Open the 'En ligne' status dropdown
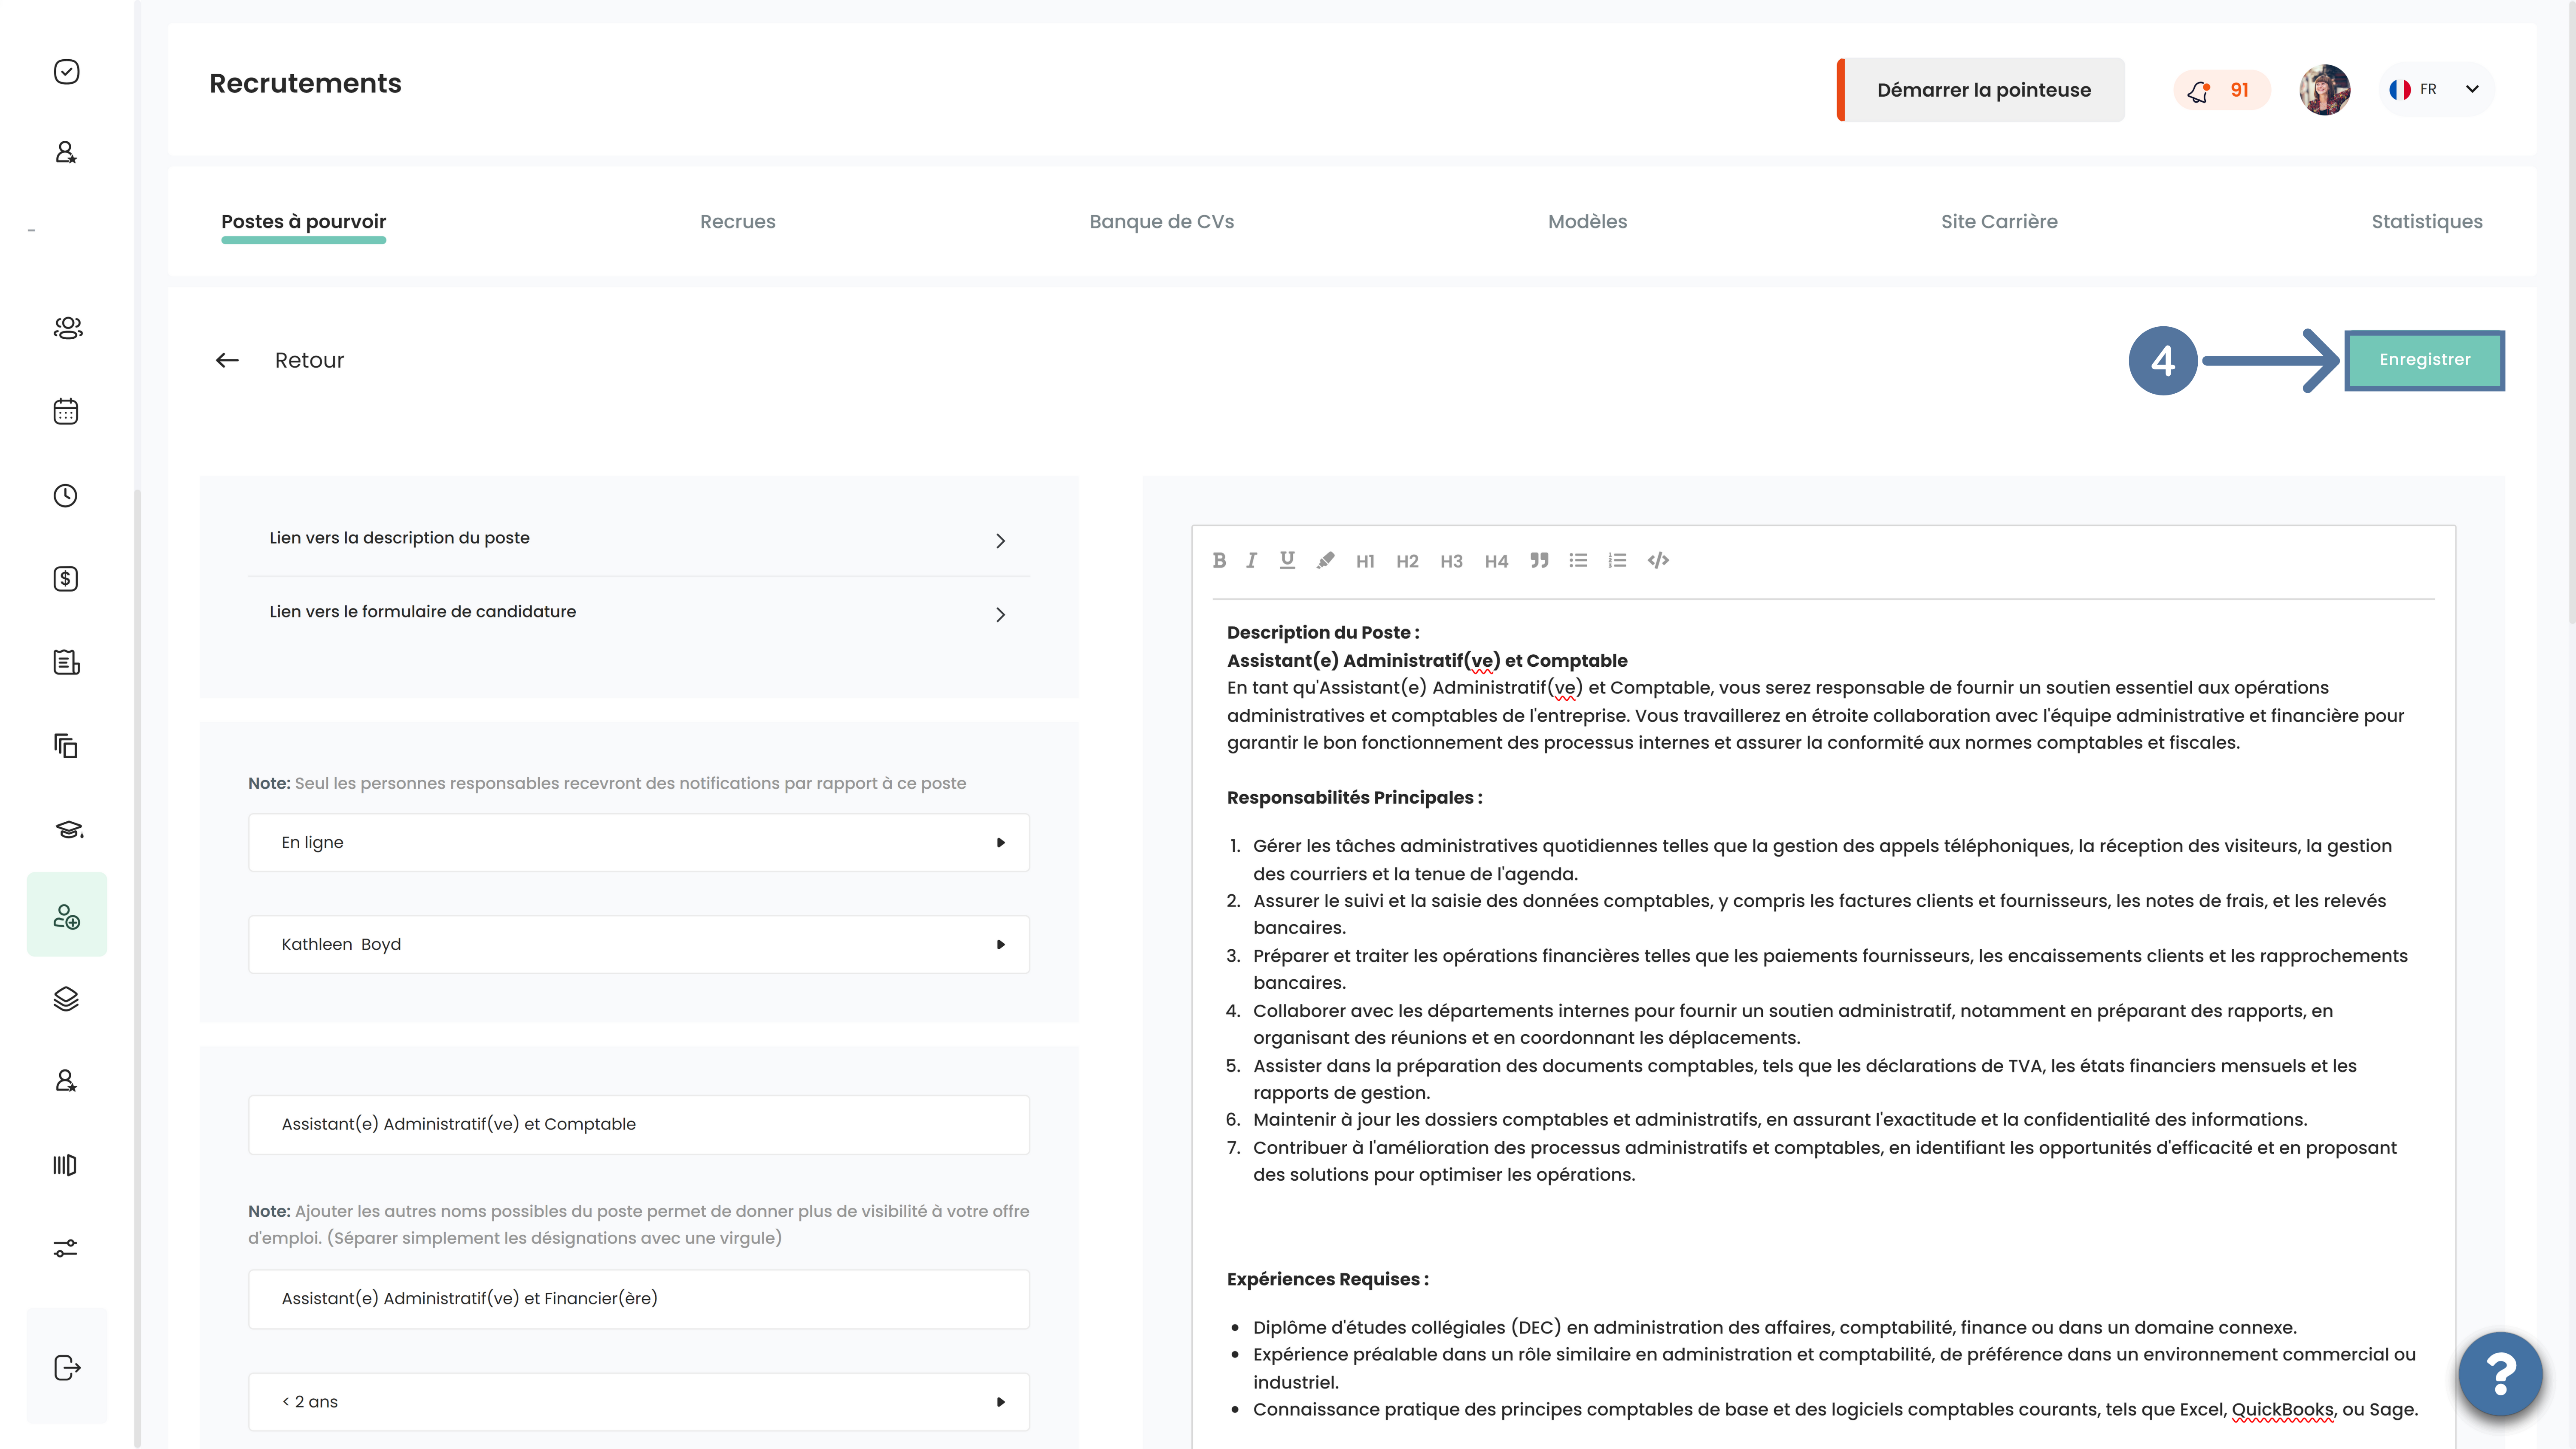This screenshot has width=2576, height=1449. pos(639,843)
